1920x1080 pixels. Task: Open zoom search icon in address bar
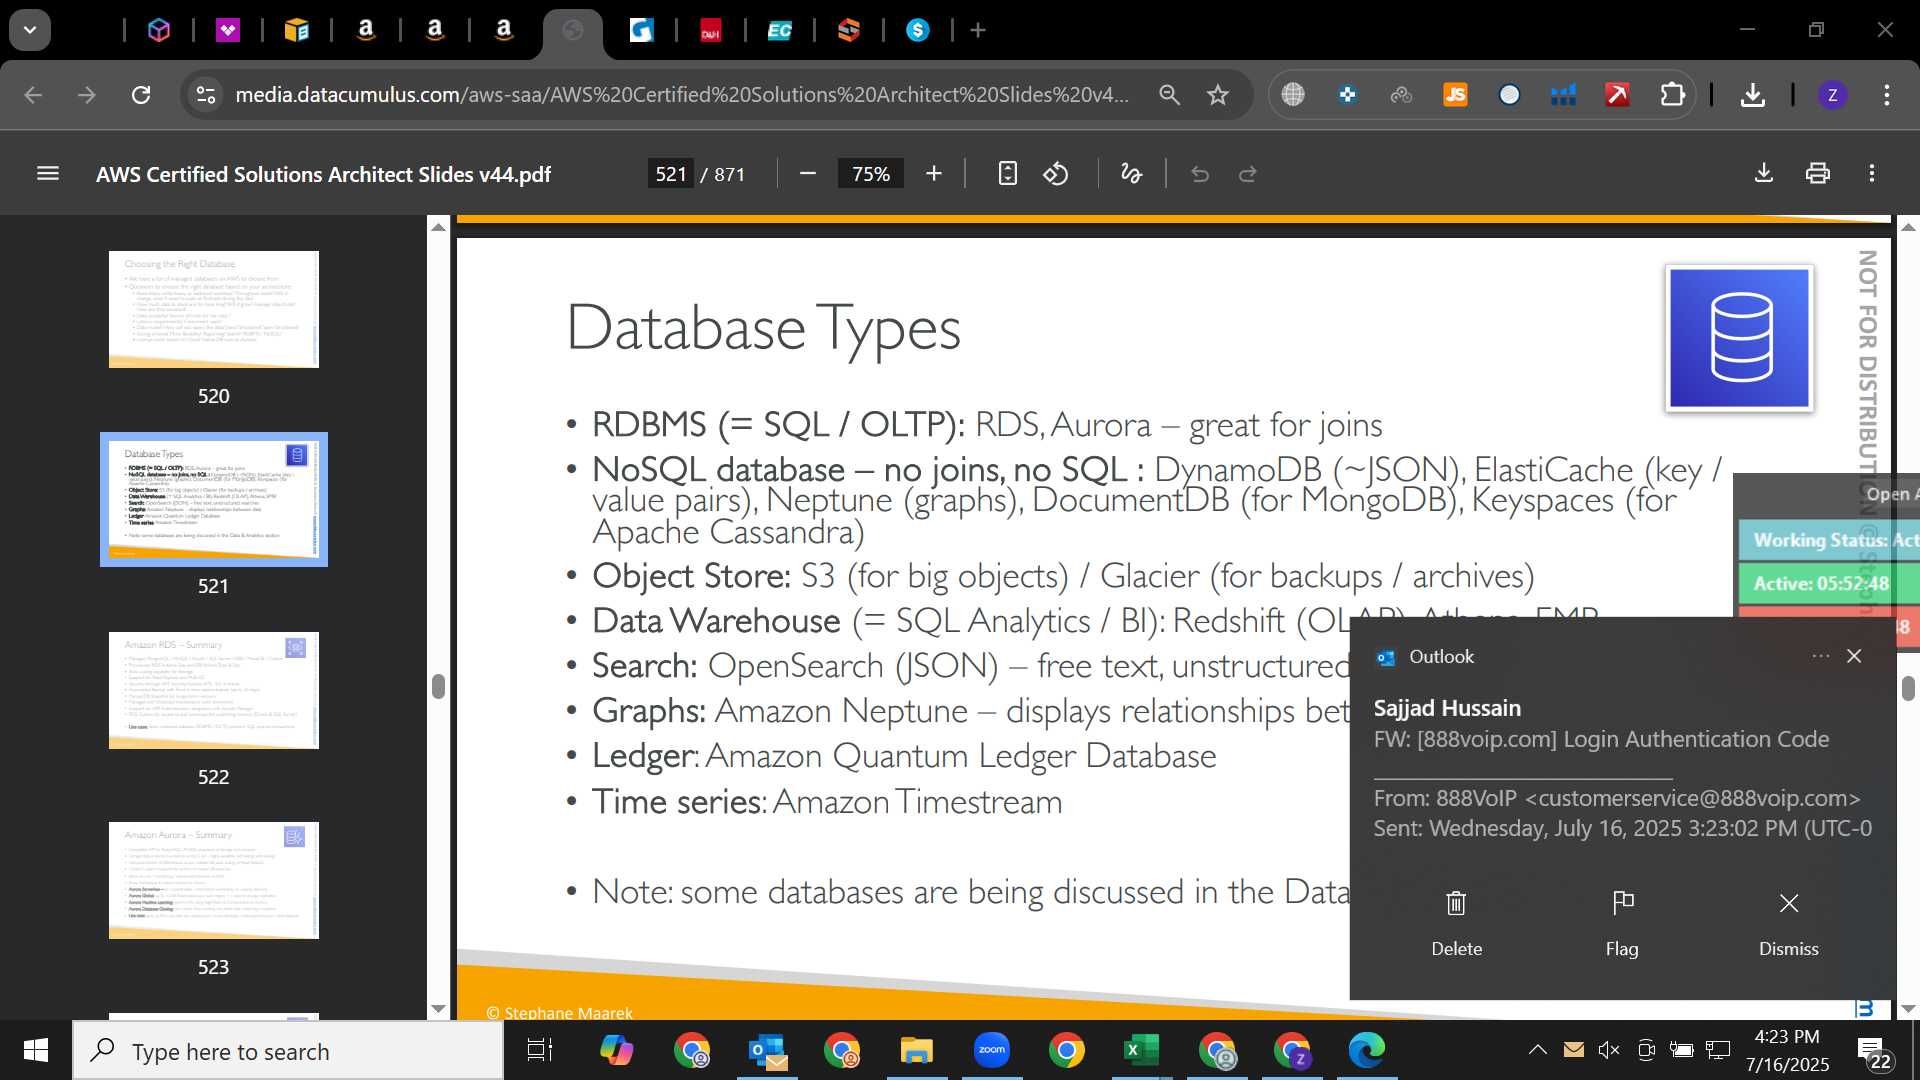point(1169,95)
